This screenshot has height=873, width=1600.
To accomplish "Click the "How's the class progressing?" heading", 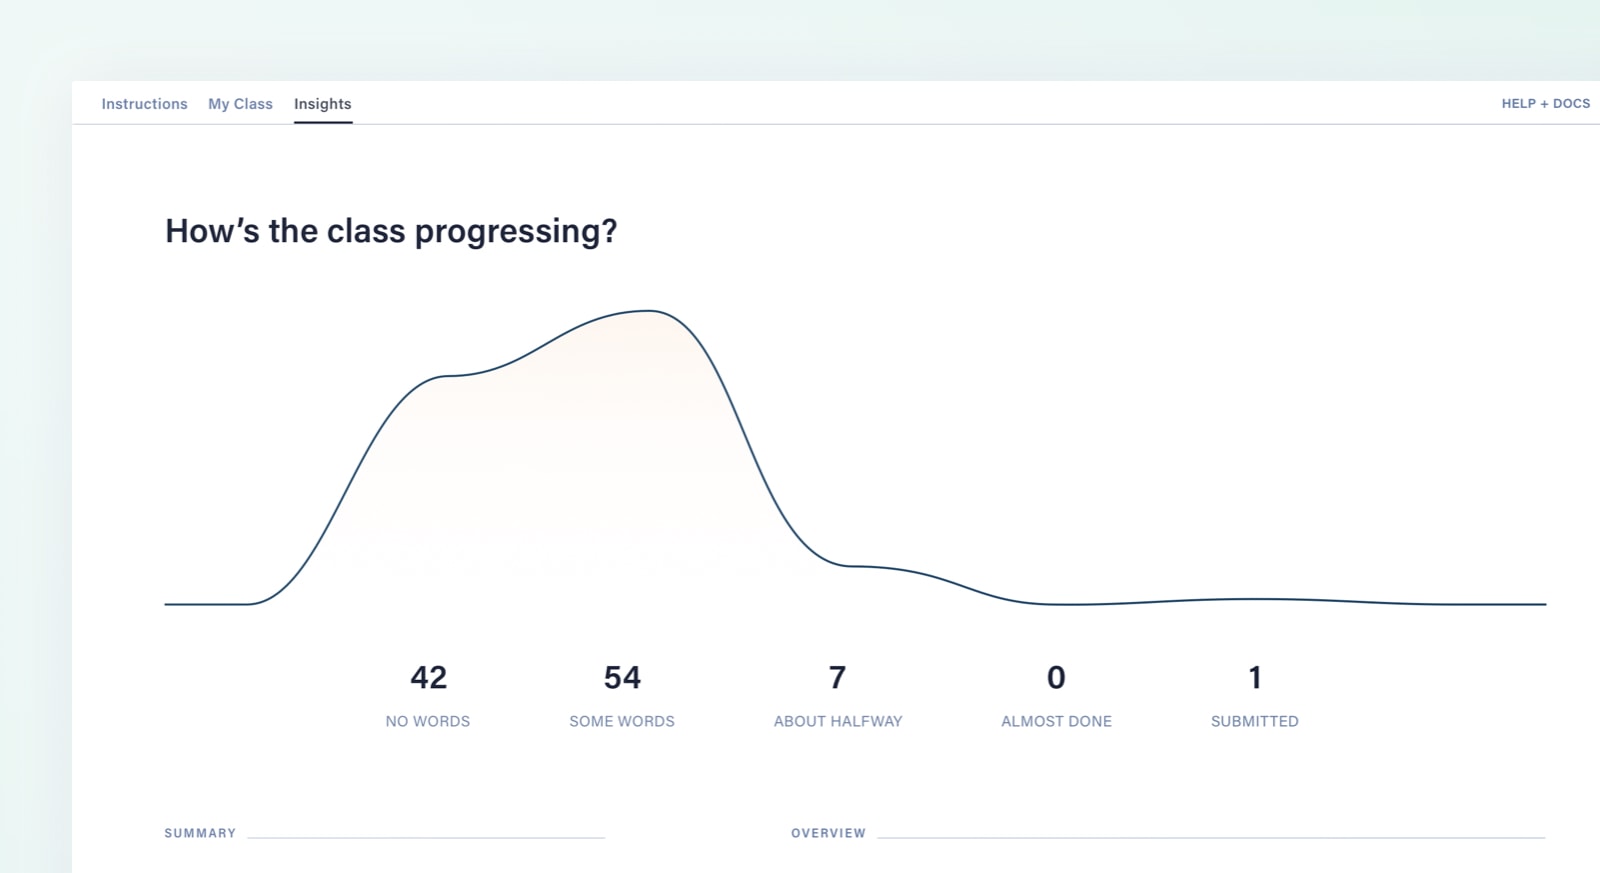I will pyautogui.click(x=391, y=231).
